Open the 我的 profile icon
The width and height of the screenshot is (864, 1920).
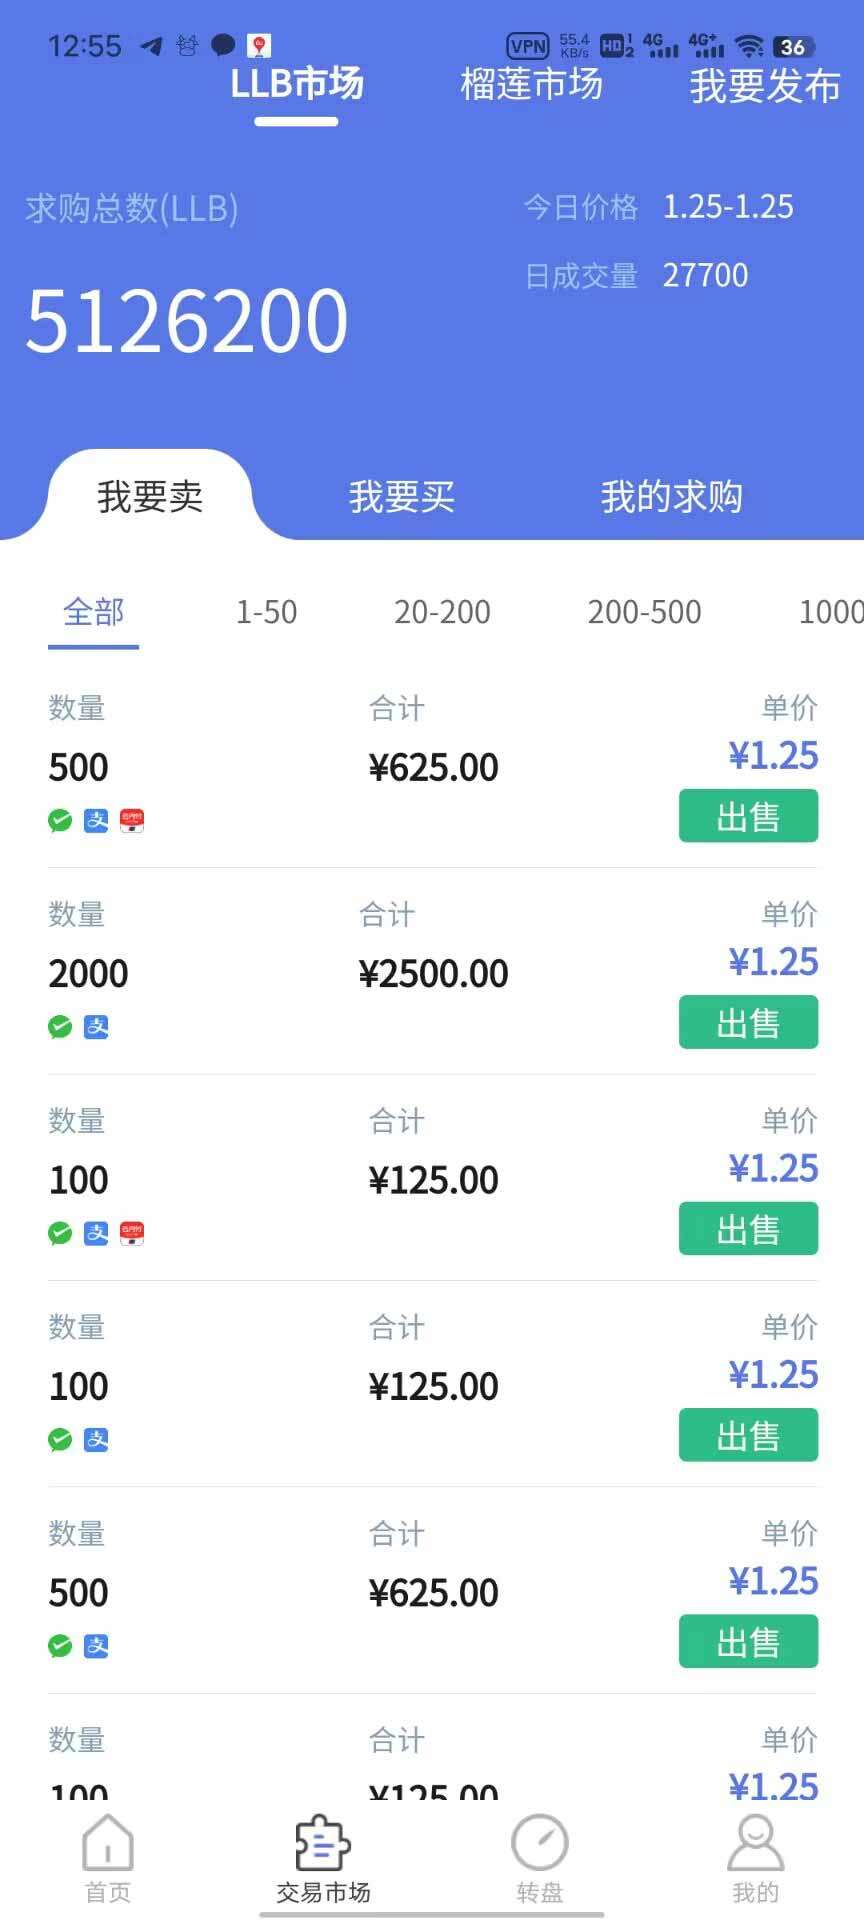[x=755, y=1843]
